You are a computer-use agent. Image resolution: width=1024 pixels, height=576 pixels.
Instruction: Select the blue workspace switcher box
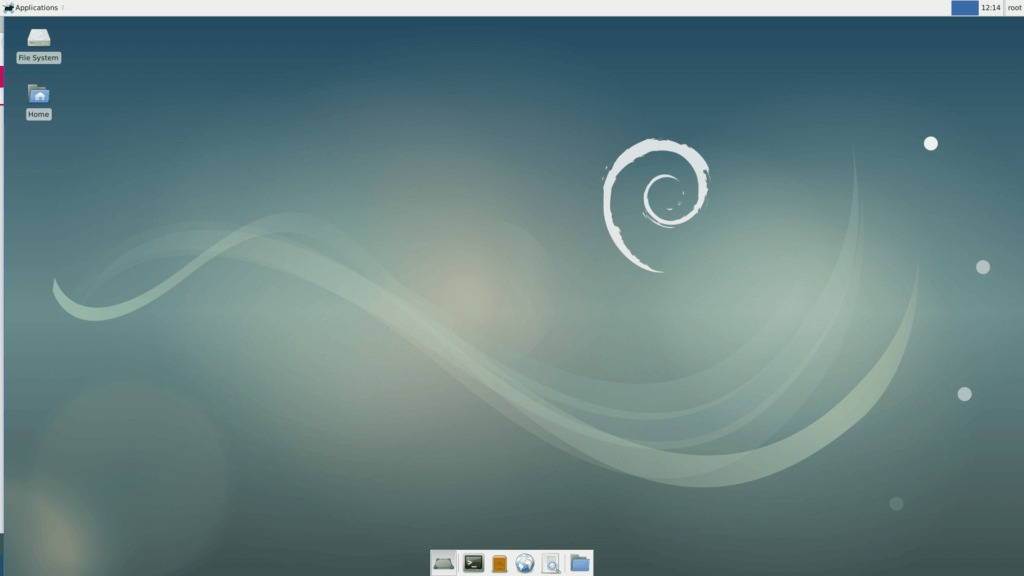coord(965,8)
